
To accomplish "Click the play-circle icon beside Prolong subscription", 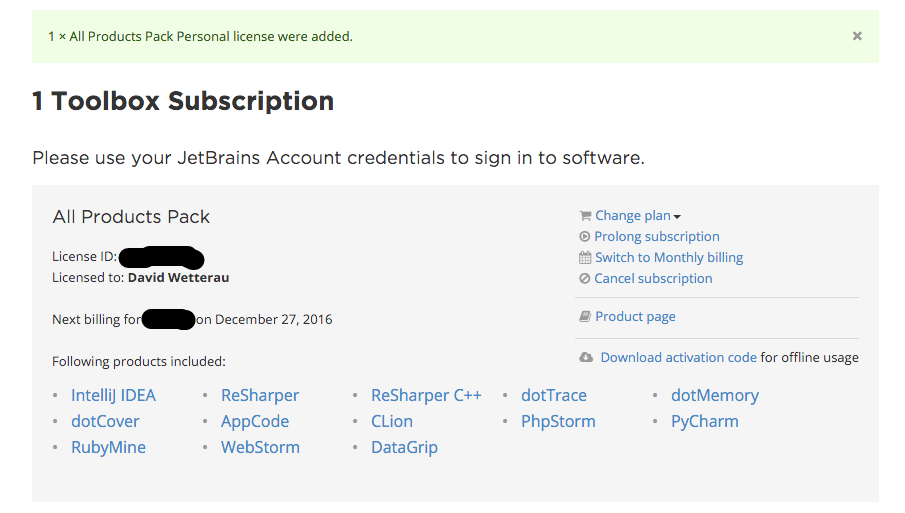I will 585,237.
